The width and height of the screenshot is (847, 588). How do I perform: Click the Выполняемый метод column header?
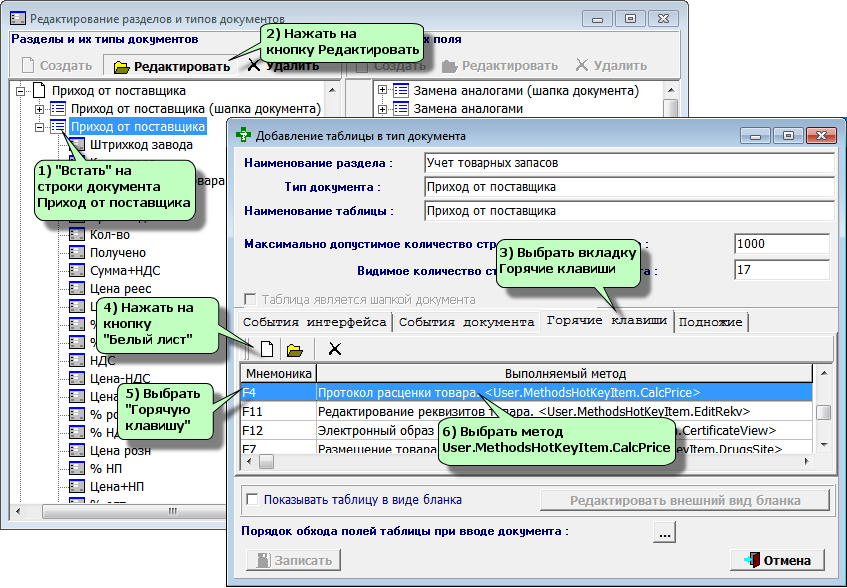(x=564, y=373)
